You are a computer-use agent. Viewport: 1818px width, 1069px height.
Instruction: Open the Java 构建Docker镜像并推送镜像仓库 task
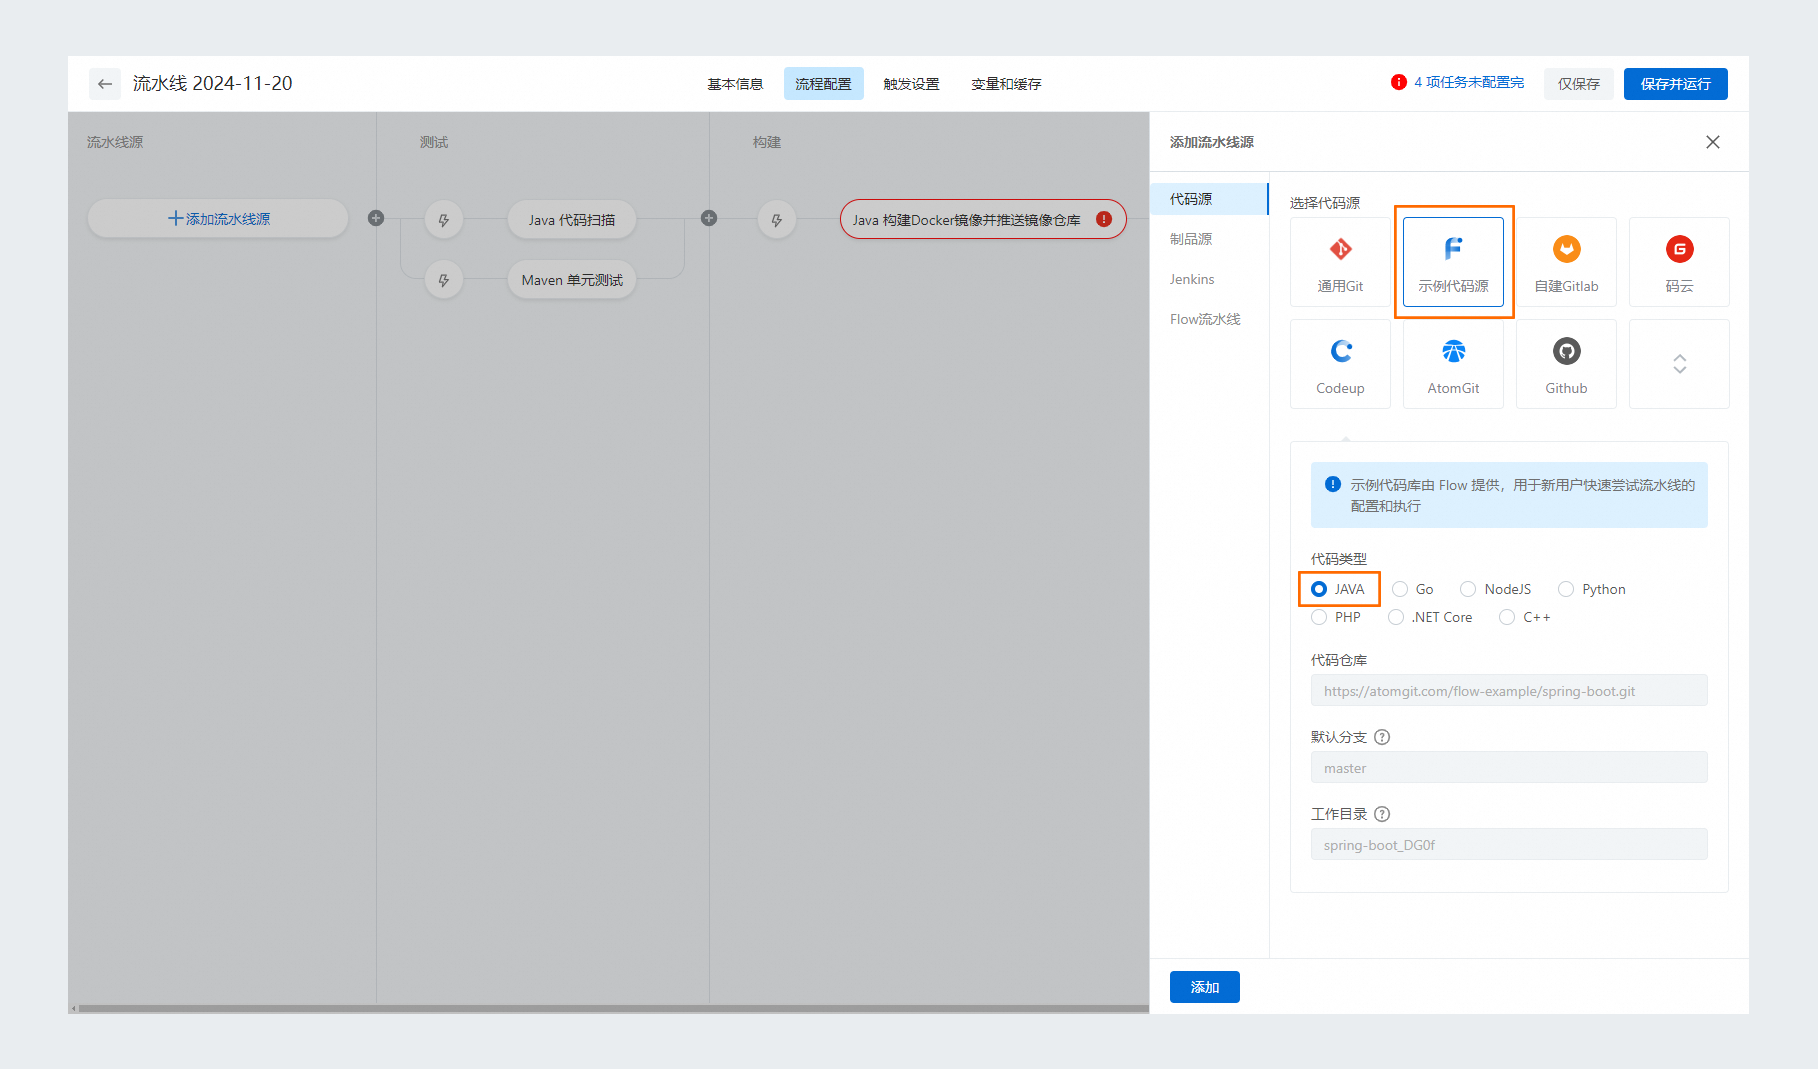pyautogui.click(x=983, y=220)
